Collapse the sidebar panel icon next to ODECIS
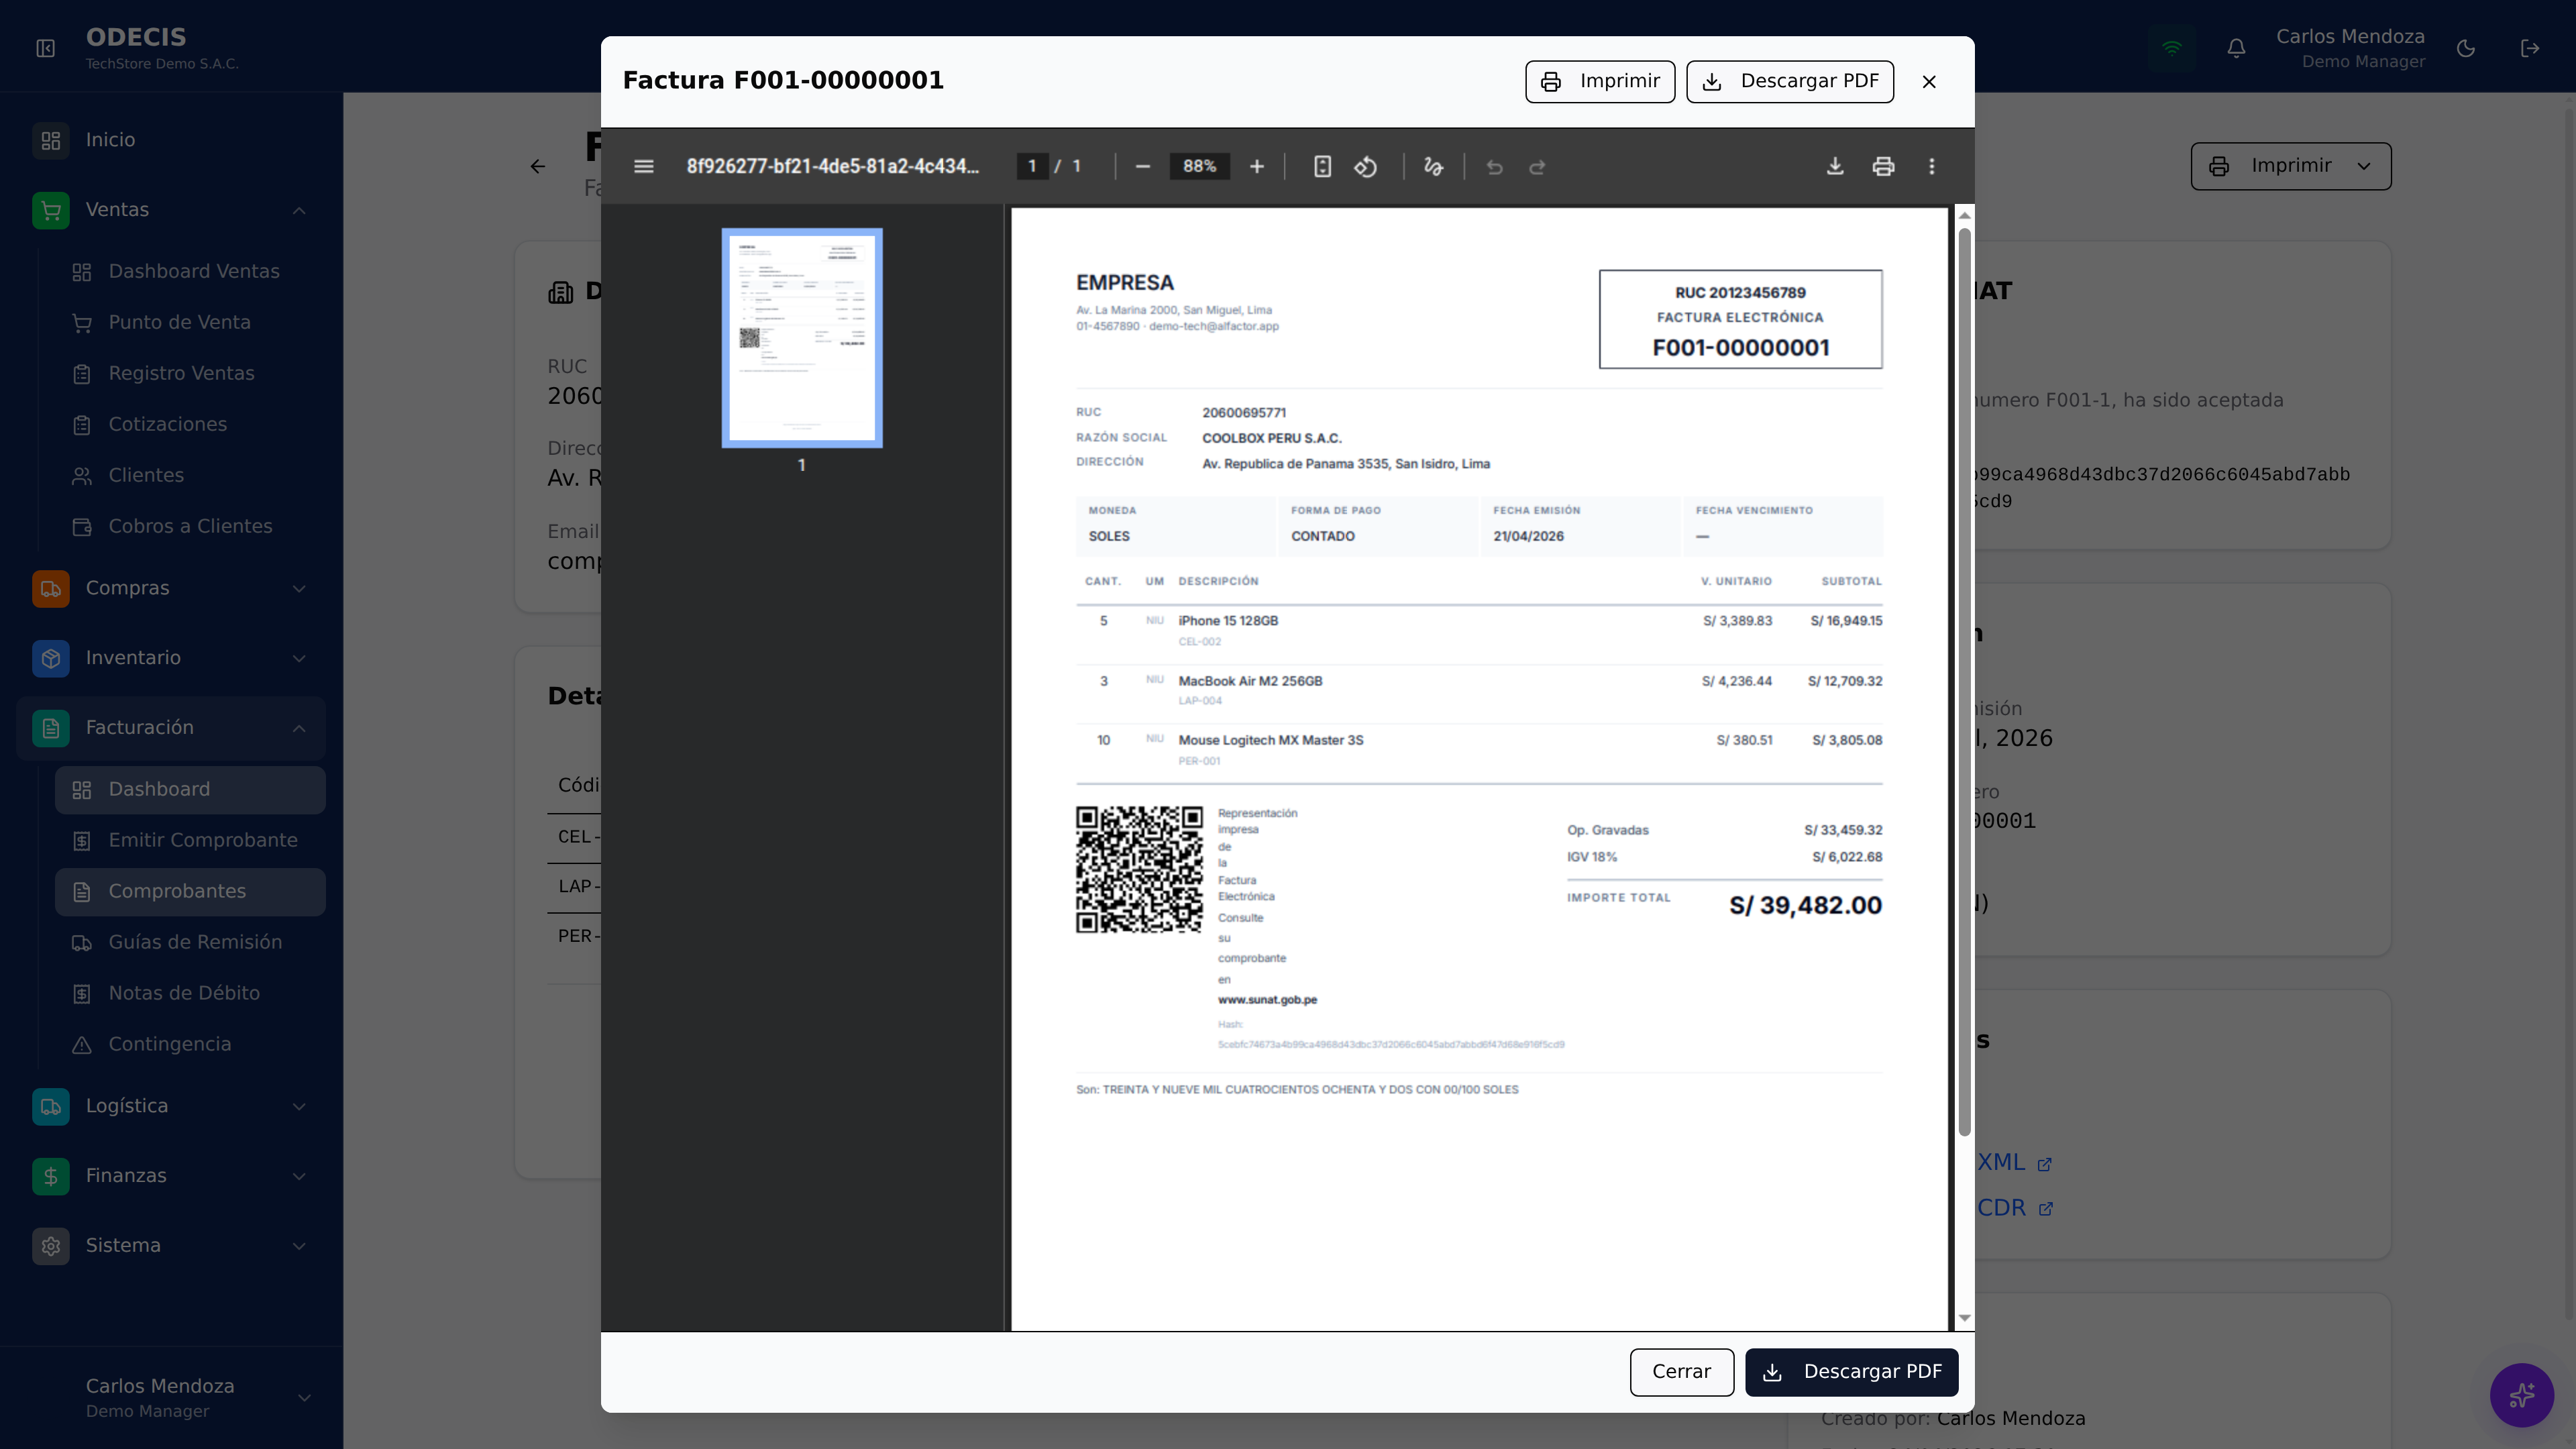The width and height of the screenshot is (2576, 1449). point(46,48)
